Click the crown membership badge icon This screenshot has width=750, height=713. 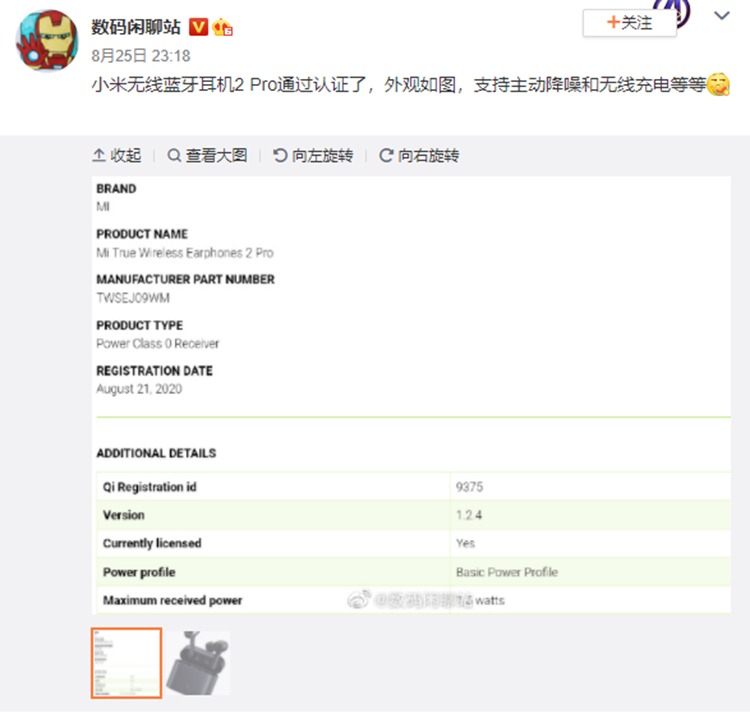click(x=222, y=27)
